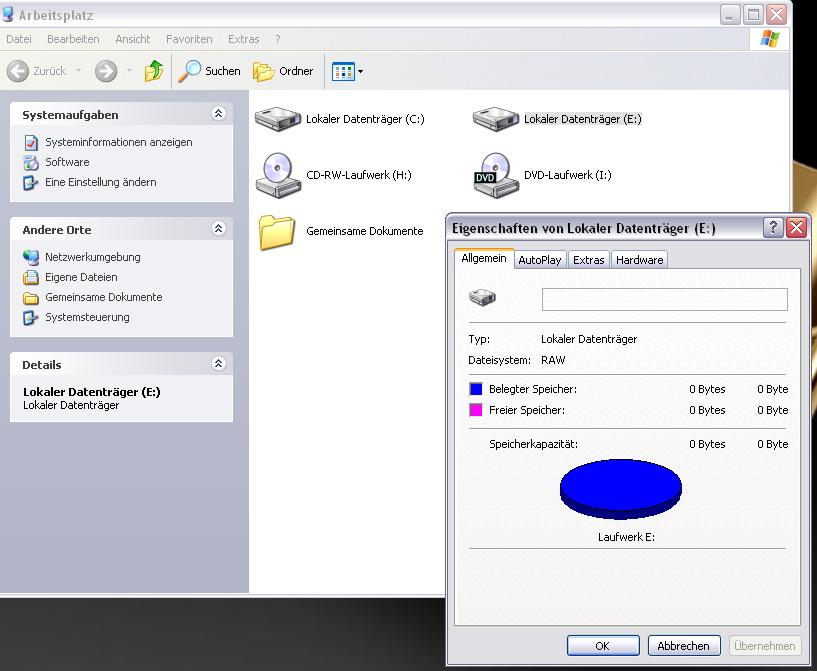Click the Arbeitsplatz title bar icon

pyautogui.click(x=8, y=15)
